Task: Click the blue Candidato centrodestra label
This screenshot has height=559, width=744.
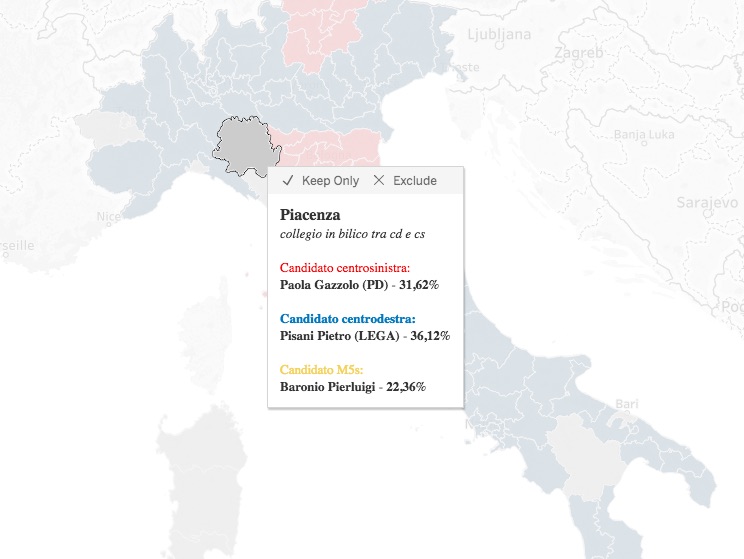Action: click(x=346, y=318)
